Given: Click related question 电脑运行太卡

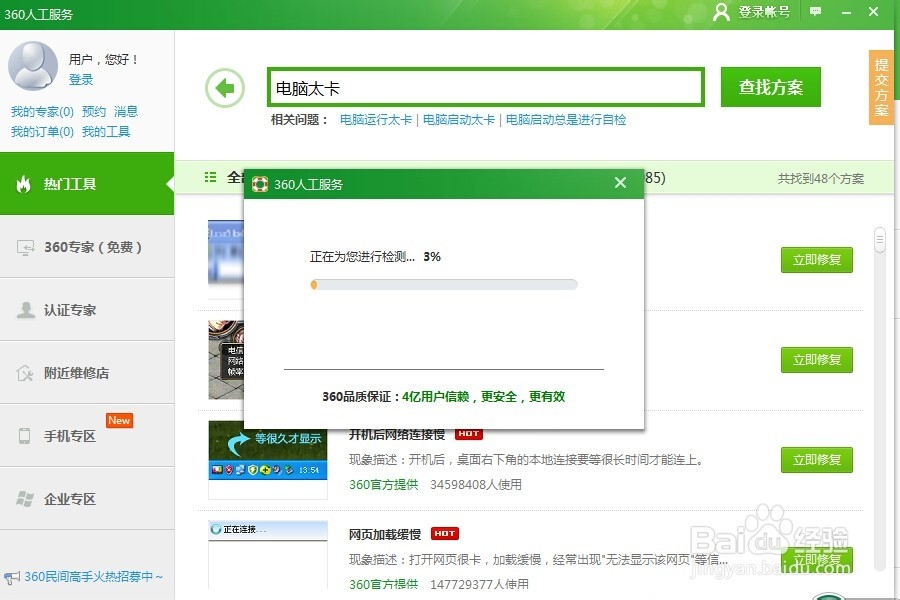Looking at the screenshot, I should click(376, 119).
